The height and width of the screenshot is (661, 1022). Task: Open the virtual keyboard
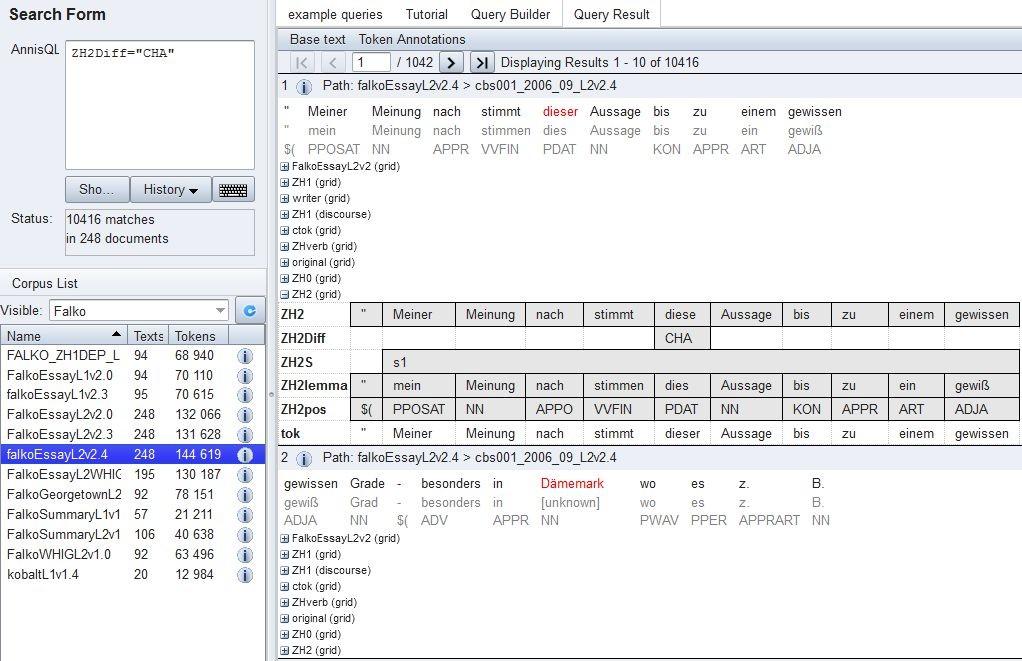pyautogui.click(x=233, y=190)
